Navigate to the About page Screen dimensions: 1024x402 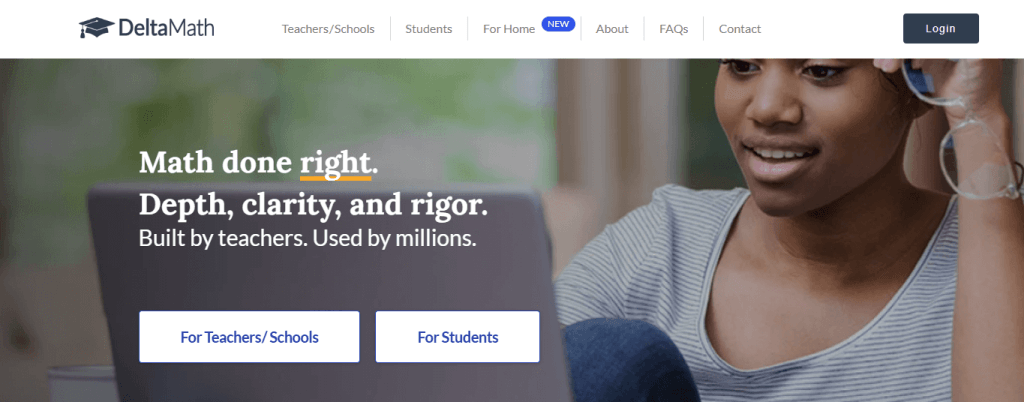612,29
